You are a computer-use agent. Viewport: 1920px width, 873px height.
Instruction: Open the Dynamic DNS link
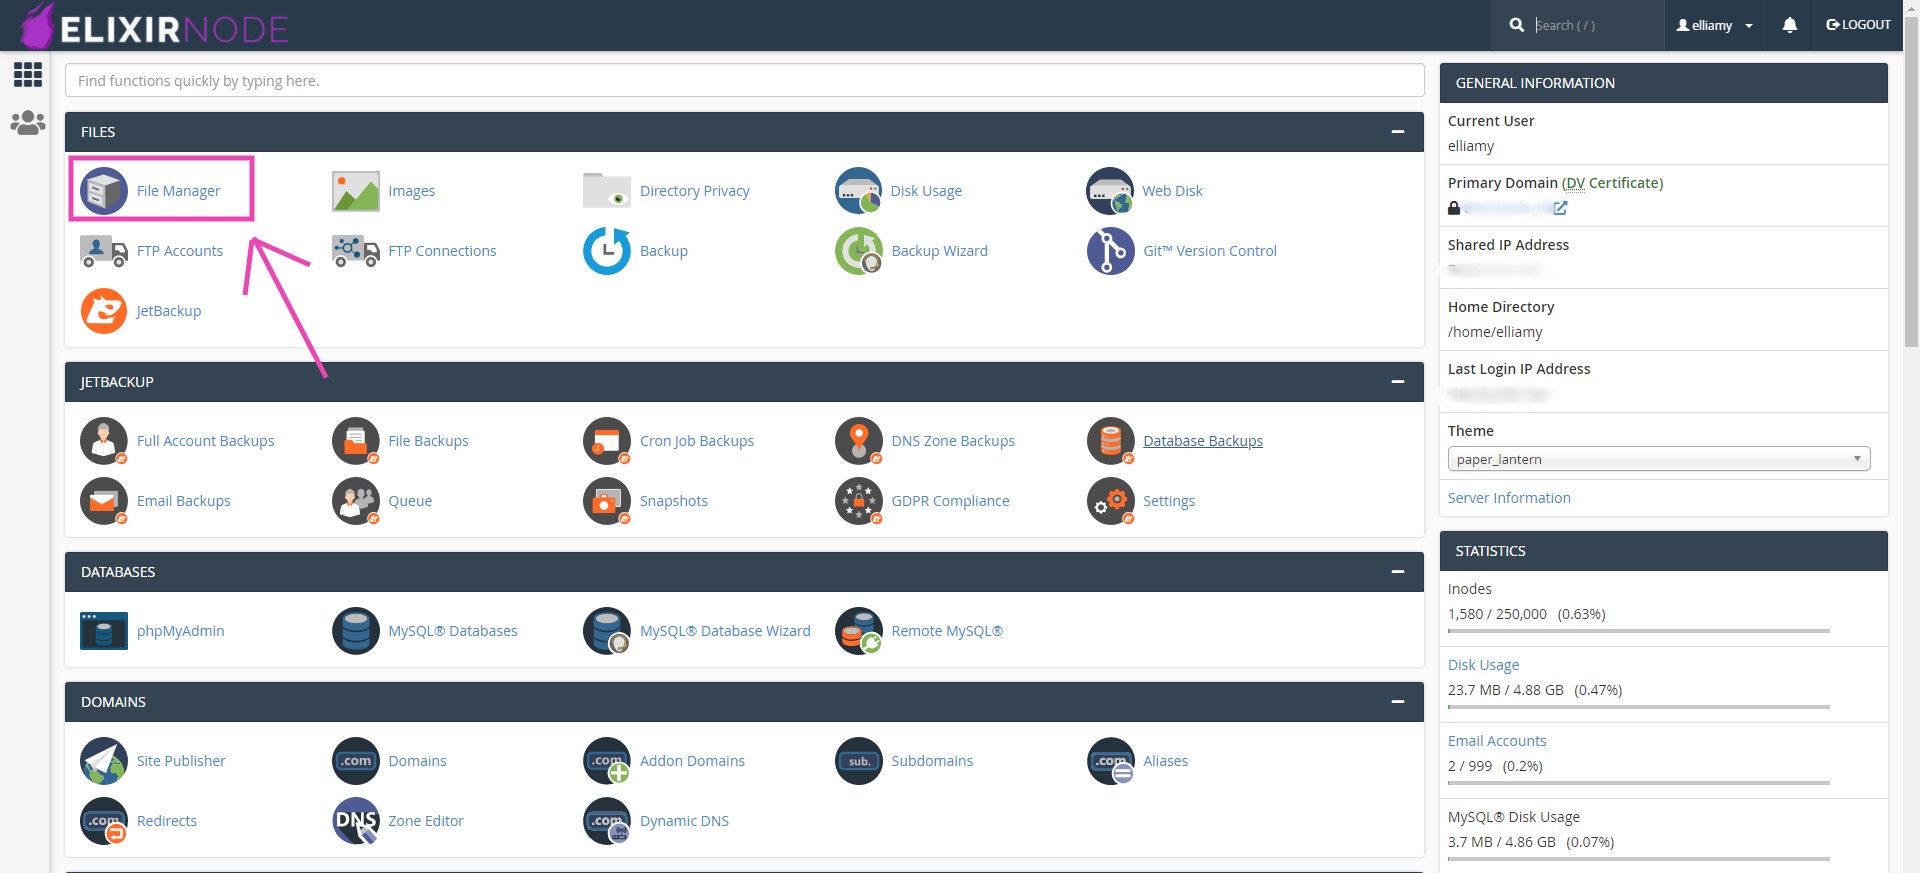click(x=684, y=821)
